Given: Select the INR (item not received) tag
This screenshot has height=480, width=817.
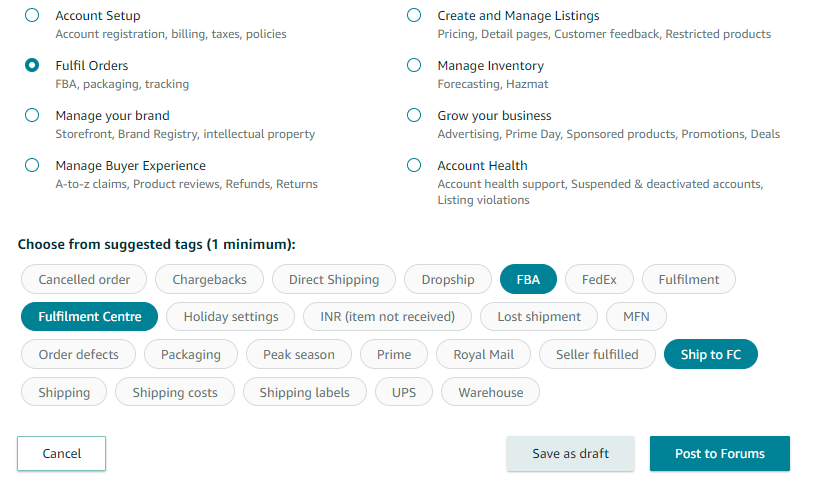Looking at the screenshot, I should (387, 316).
